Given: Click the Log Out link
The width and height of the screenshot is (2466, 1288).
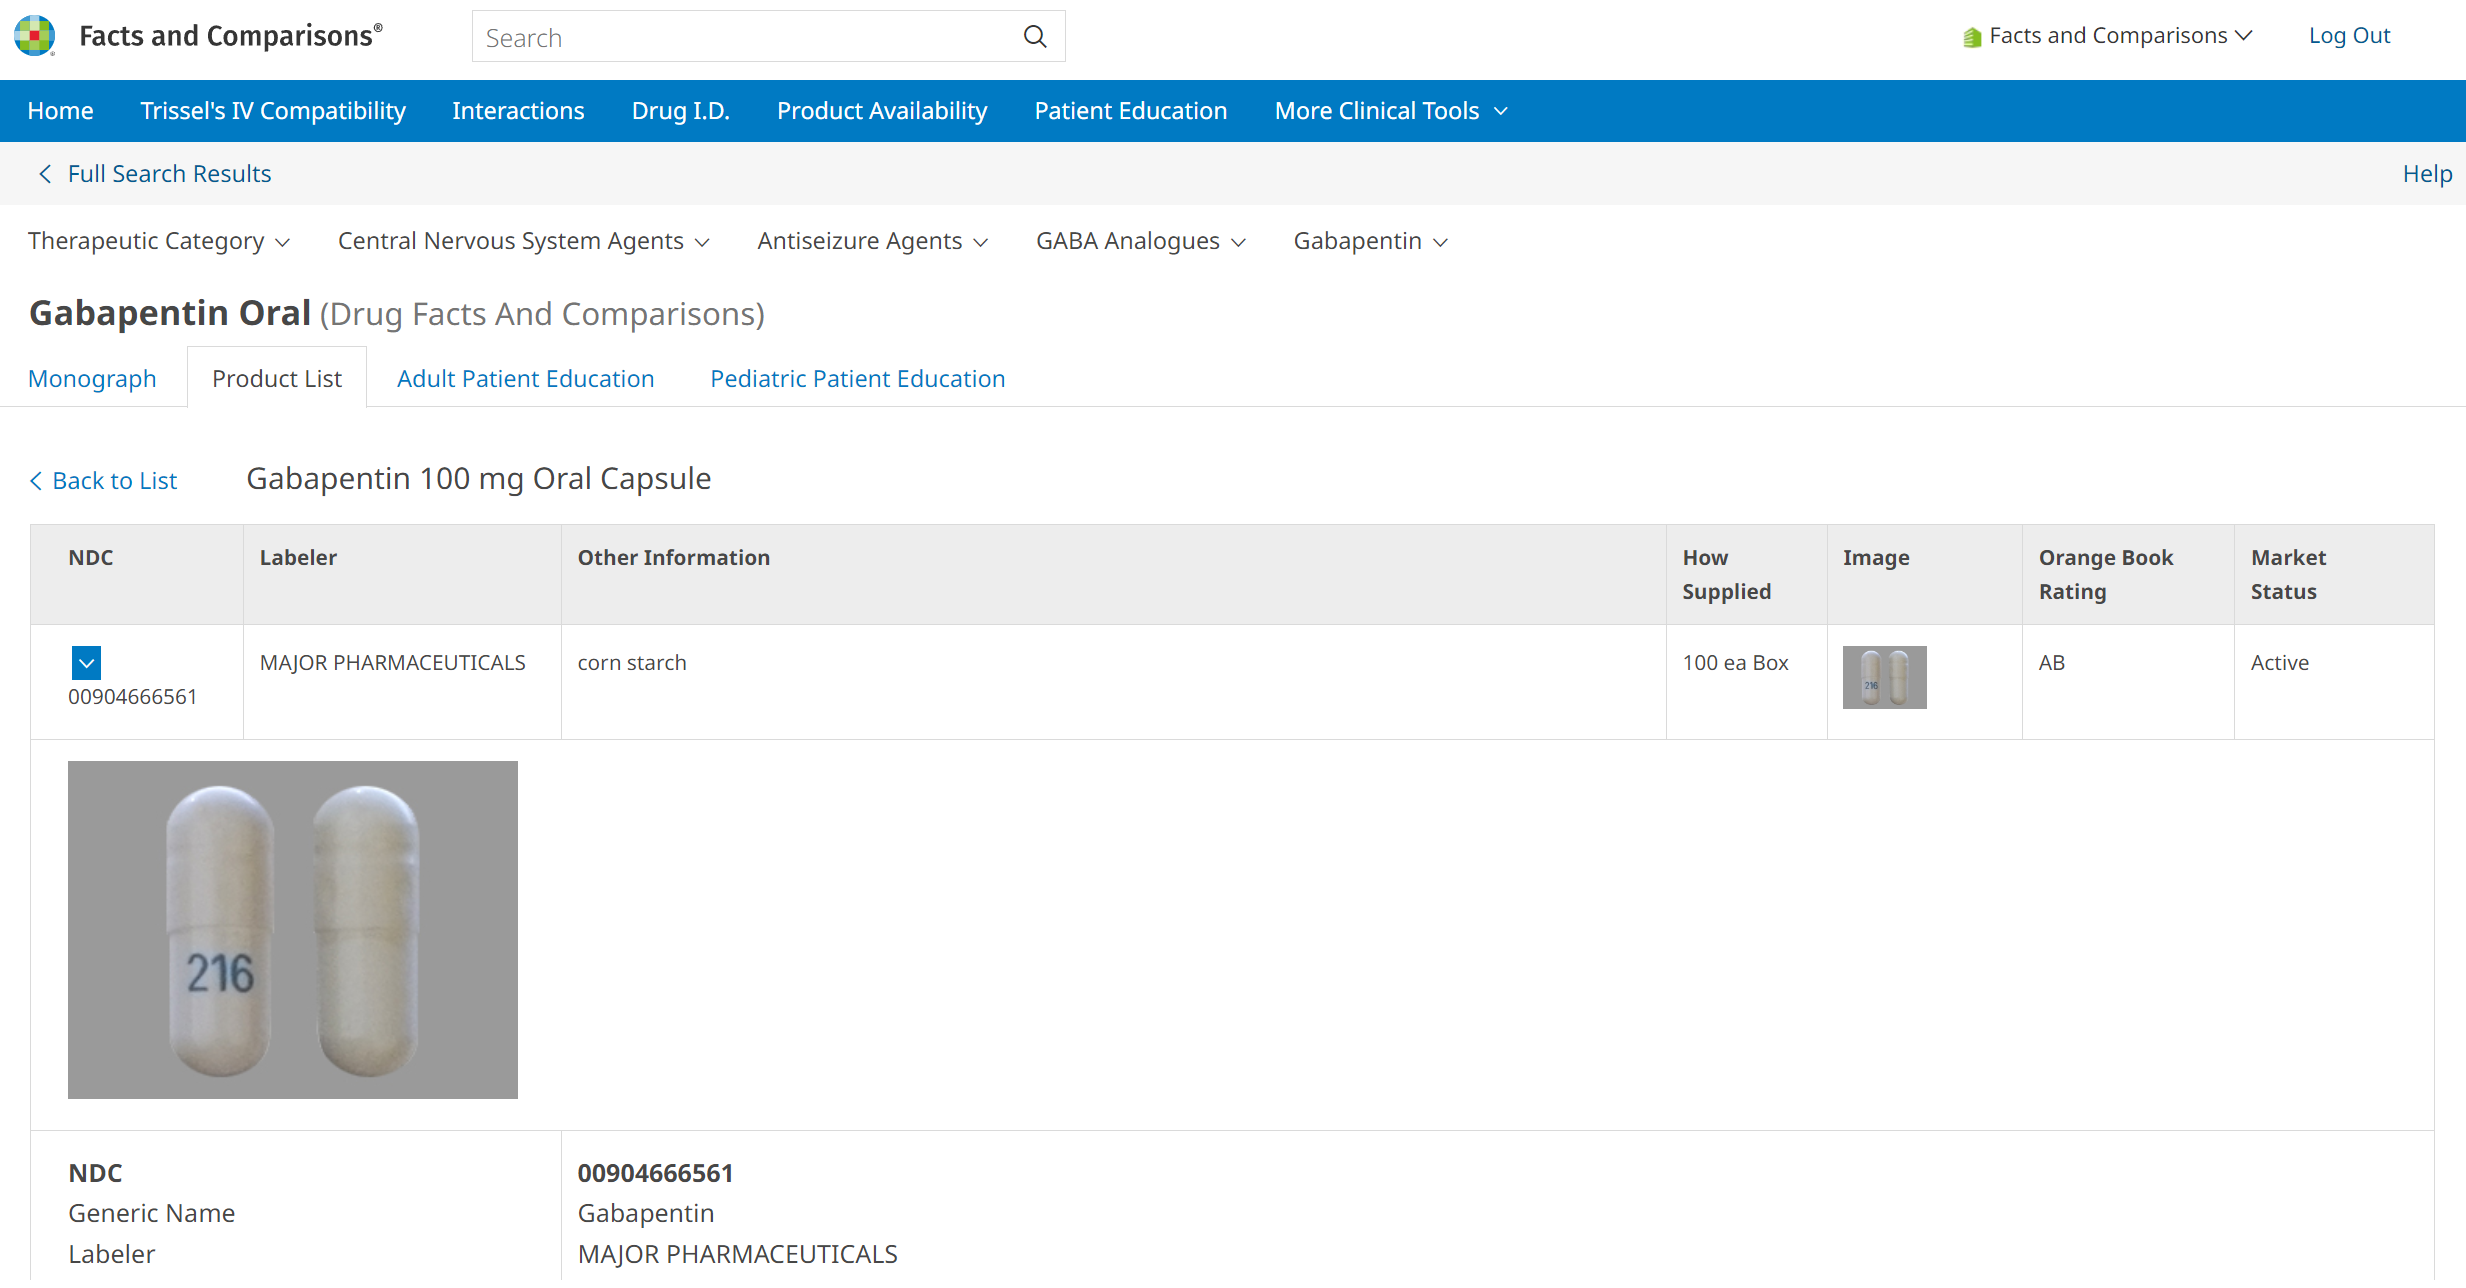Looking at the screenshot, I should (x=2348, y=36).
